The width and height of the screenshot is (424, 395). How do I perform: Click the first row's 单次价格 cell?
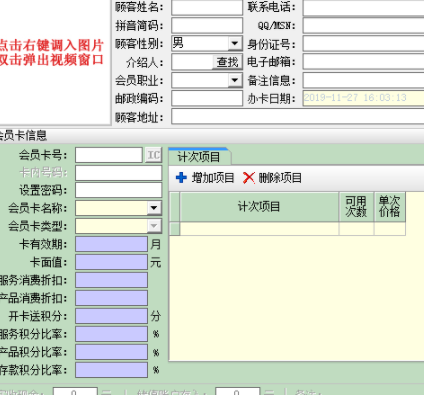click(x=390, y=229)
